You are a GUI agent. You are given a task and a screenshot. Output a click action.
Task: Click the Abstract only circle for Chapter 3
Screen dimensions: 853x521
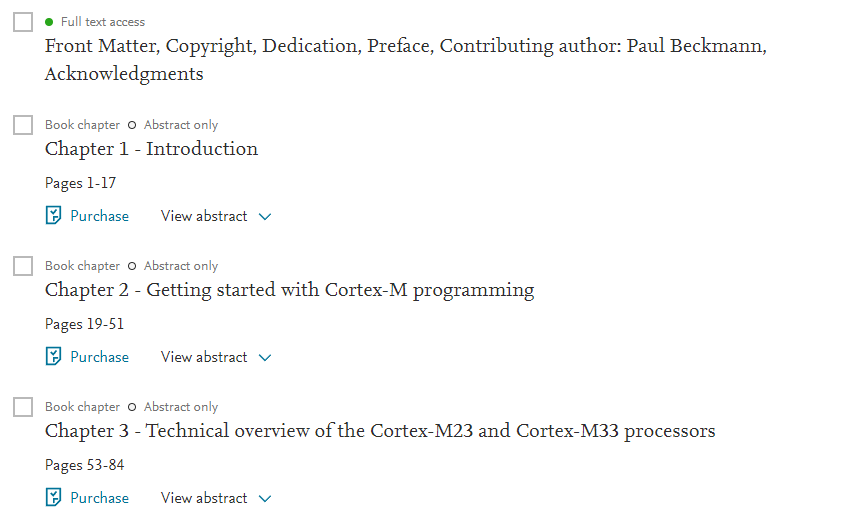click(132, 408)
